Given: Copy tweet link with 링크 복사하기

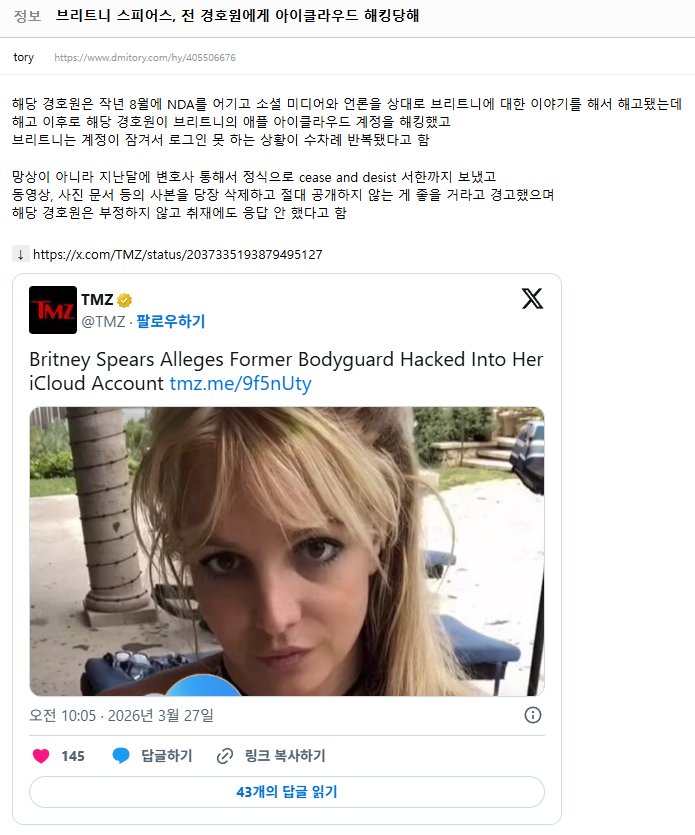Looking at the screenshot, I should pyautogui.click(x=285, y=756).
